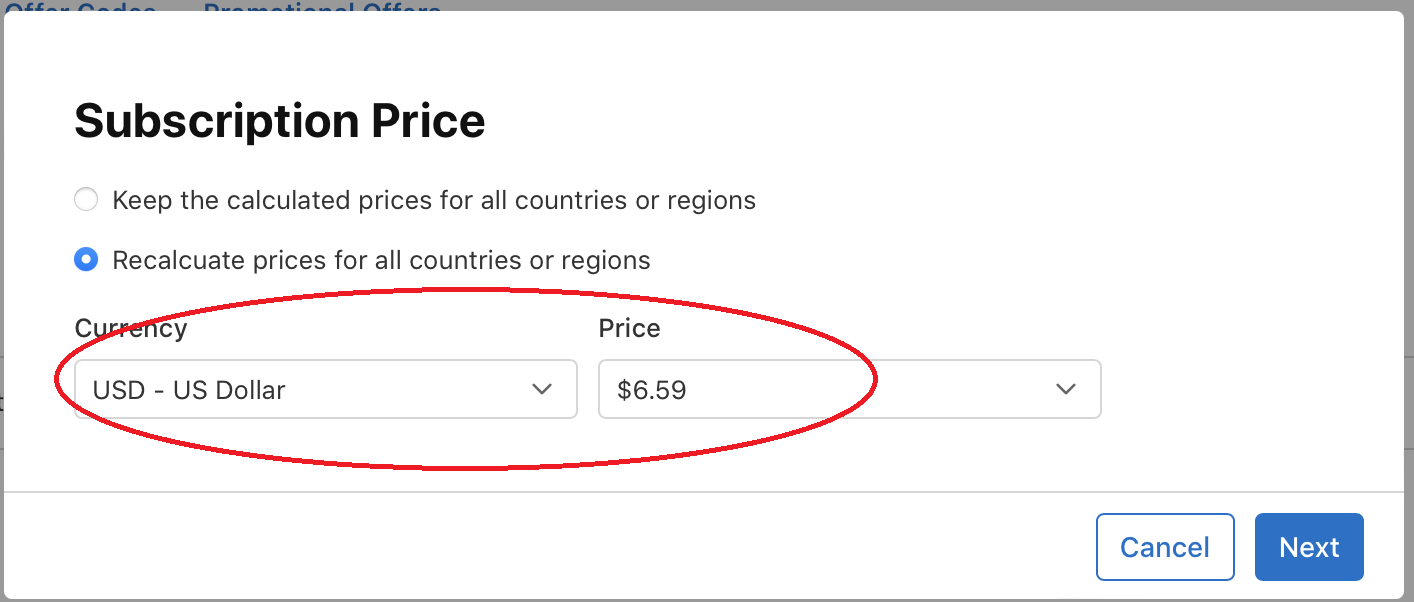
Task: Select the Keep the calculated prices radio button
Action: coord(87,200)
